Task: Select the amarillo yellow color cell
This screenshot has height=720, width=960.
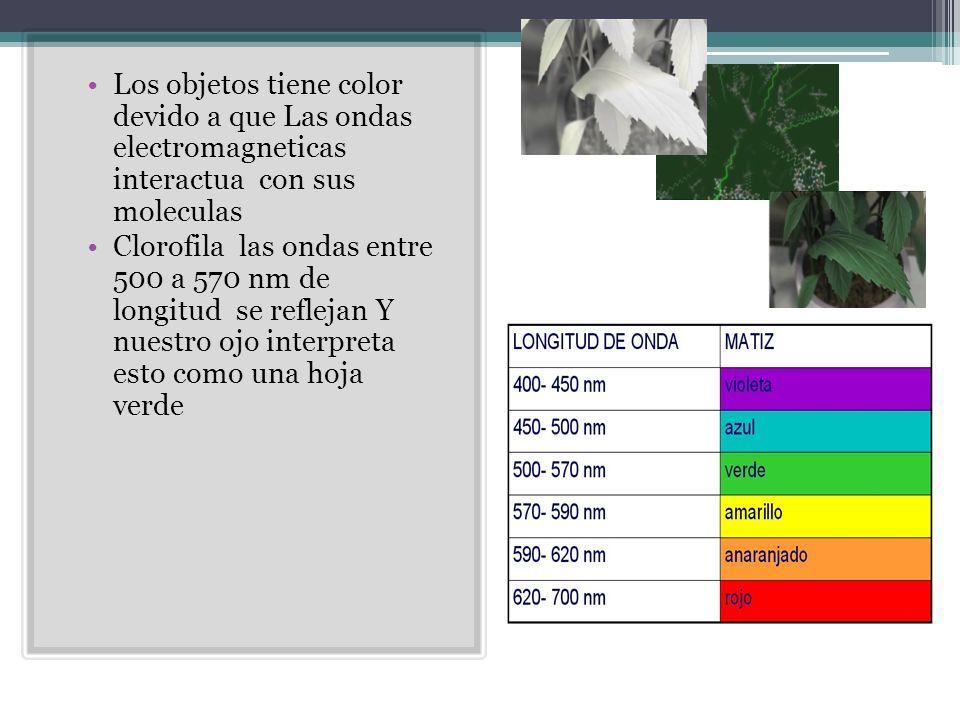Action: (825, 516)
